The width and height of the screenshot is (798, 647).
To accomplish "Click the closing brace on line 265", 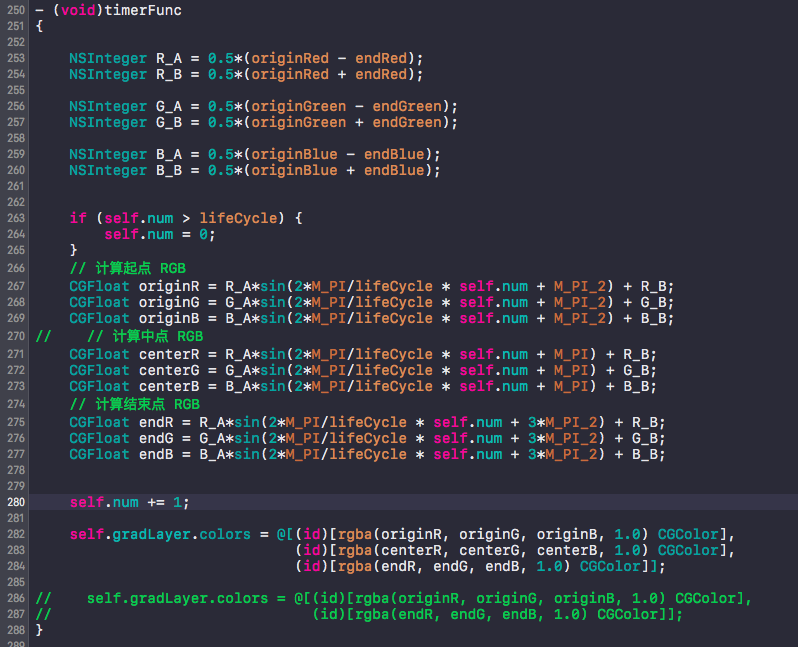I will point(74,250).
